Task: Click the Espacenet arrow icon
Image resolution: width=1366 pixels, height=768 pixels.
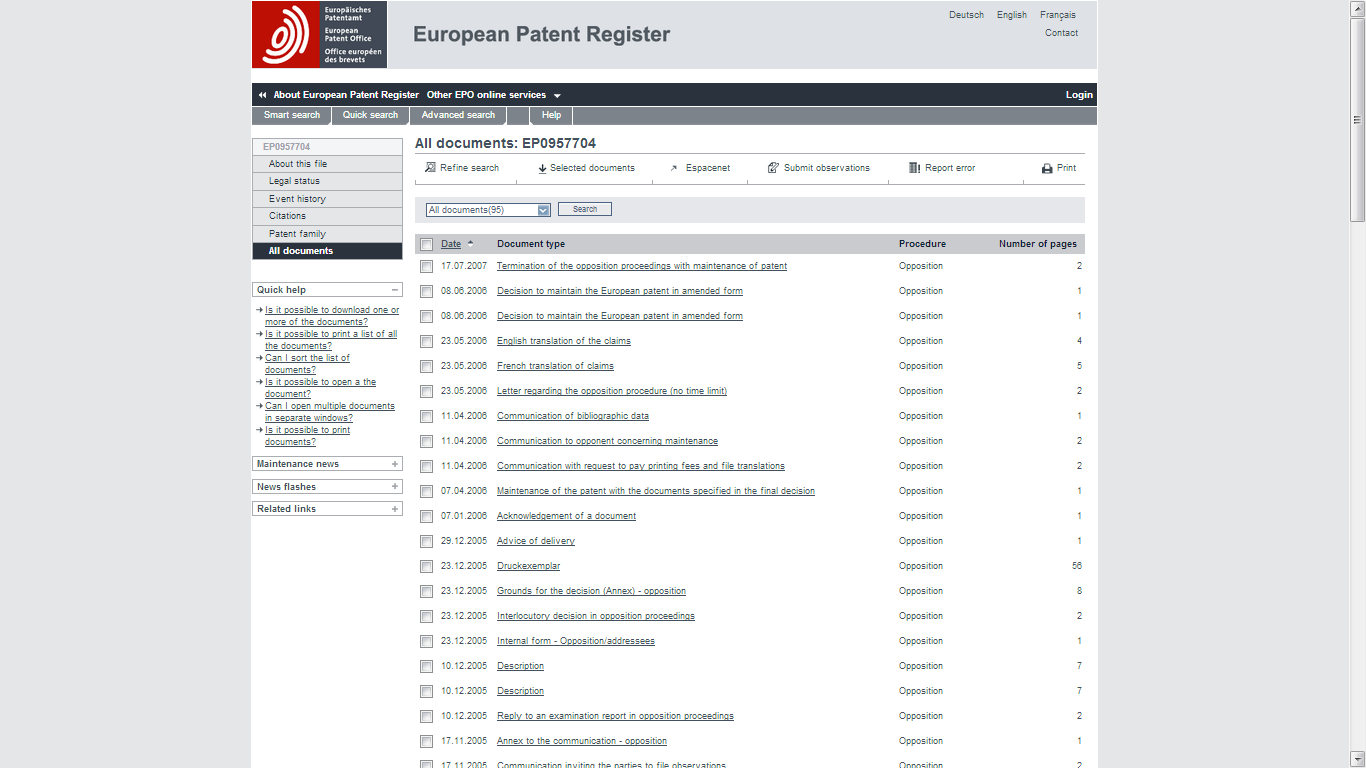Action: pos(674,168)
